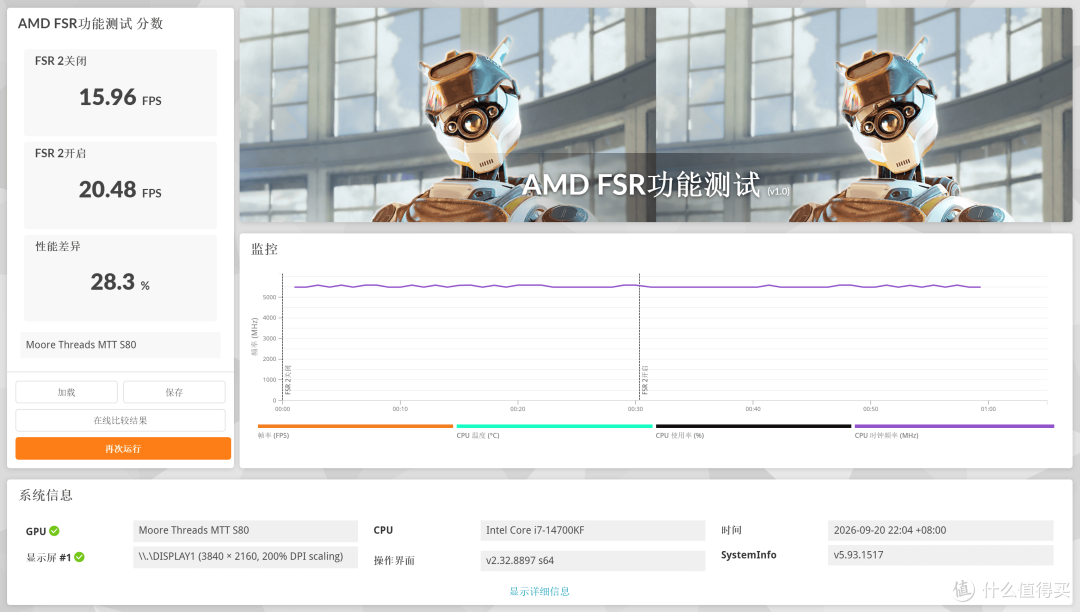Screen dimensions: 1080x612
Task: Open 显示详细信息 details link
Action: pos(539,591)
